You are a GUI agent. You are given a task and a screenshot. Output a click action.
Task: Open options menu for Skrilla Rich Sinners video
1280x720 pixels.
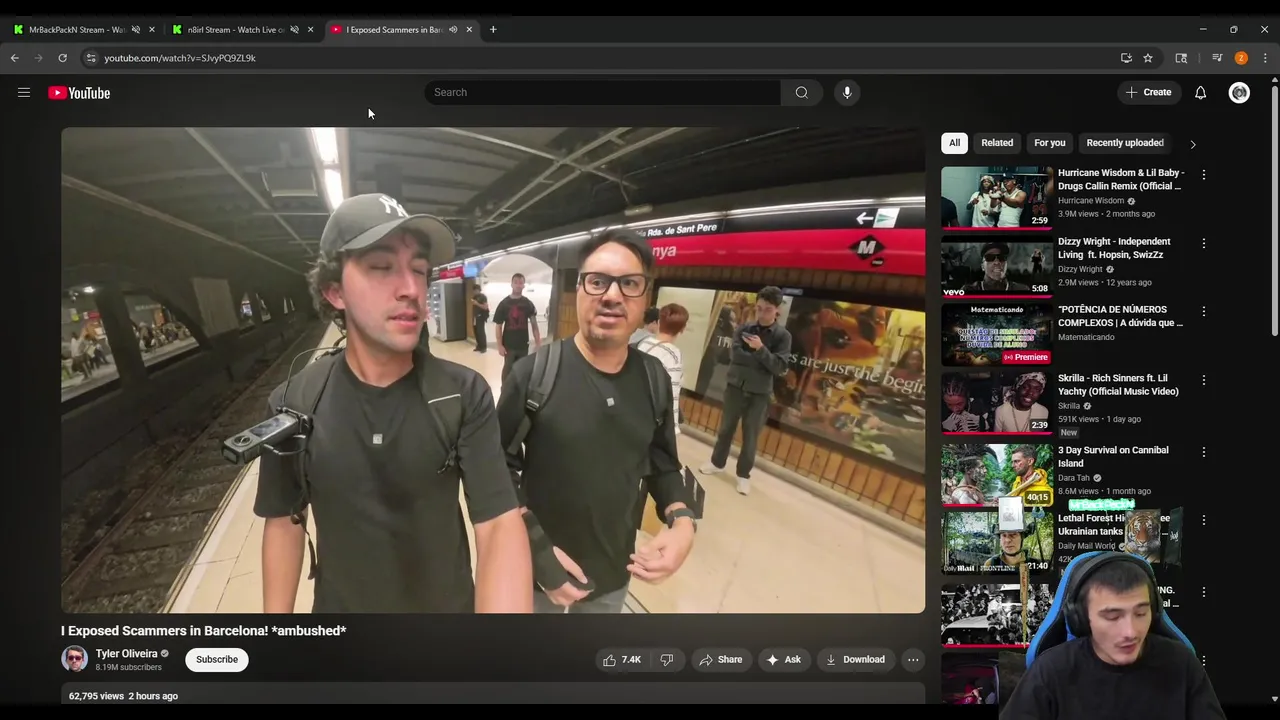coord(1204,380)
